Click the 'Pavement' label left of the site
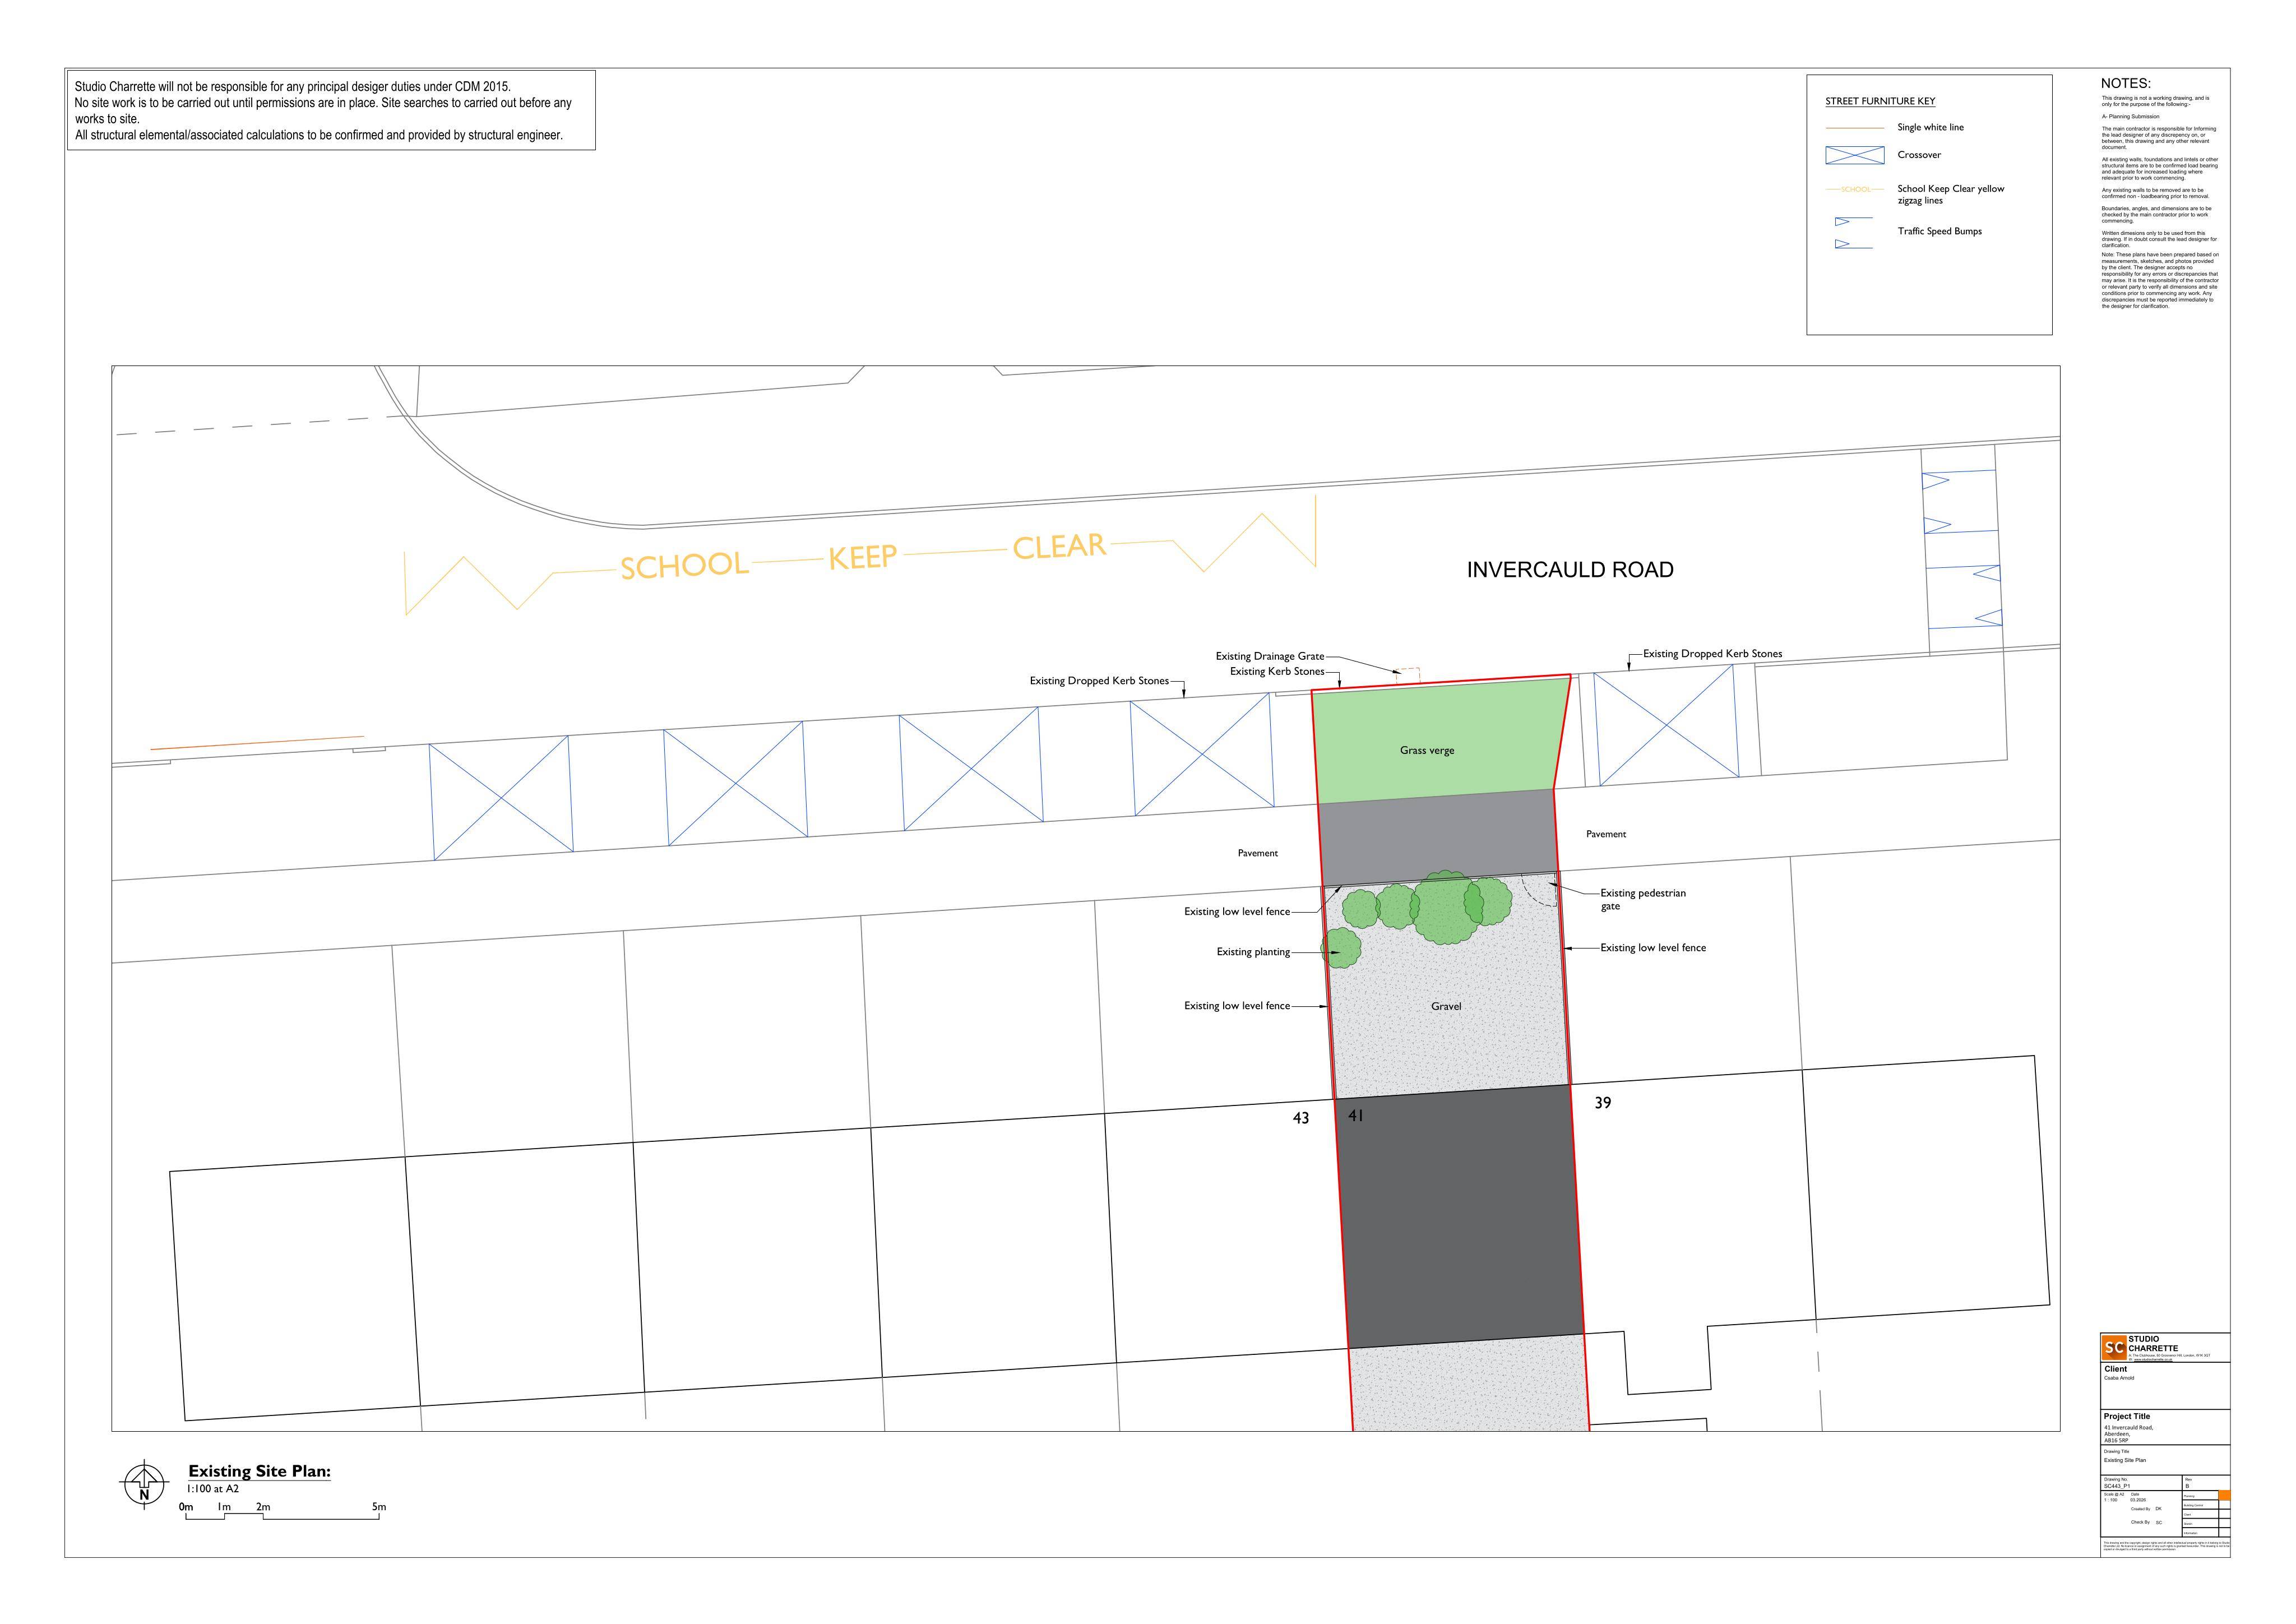 [x=1258, y=853]
